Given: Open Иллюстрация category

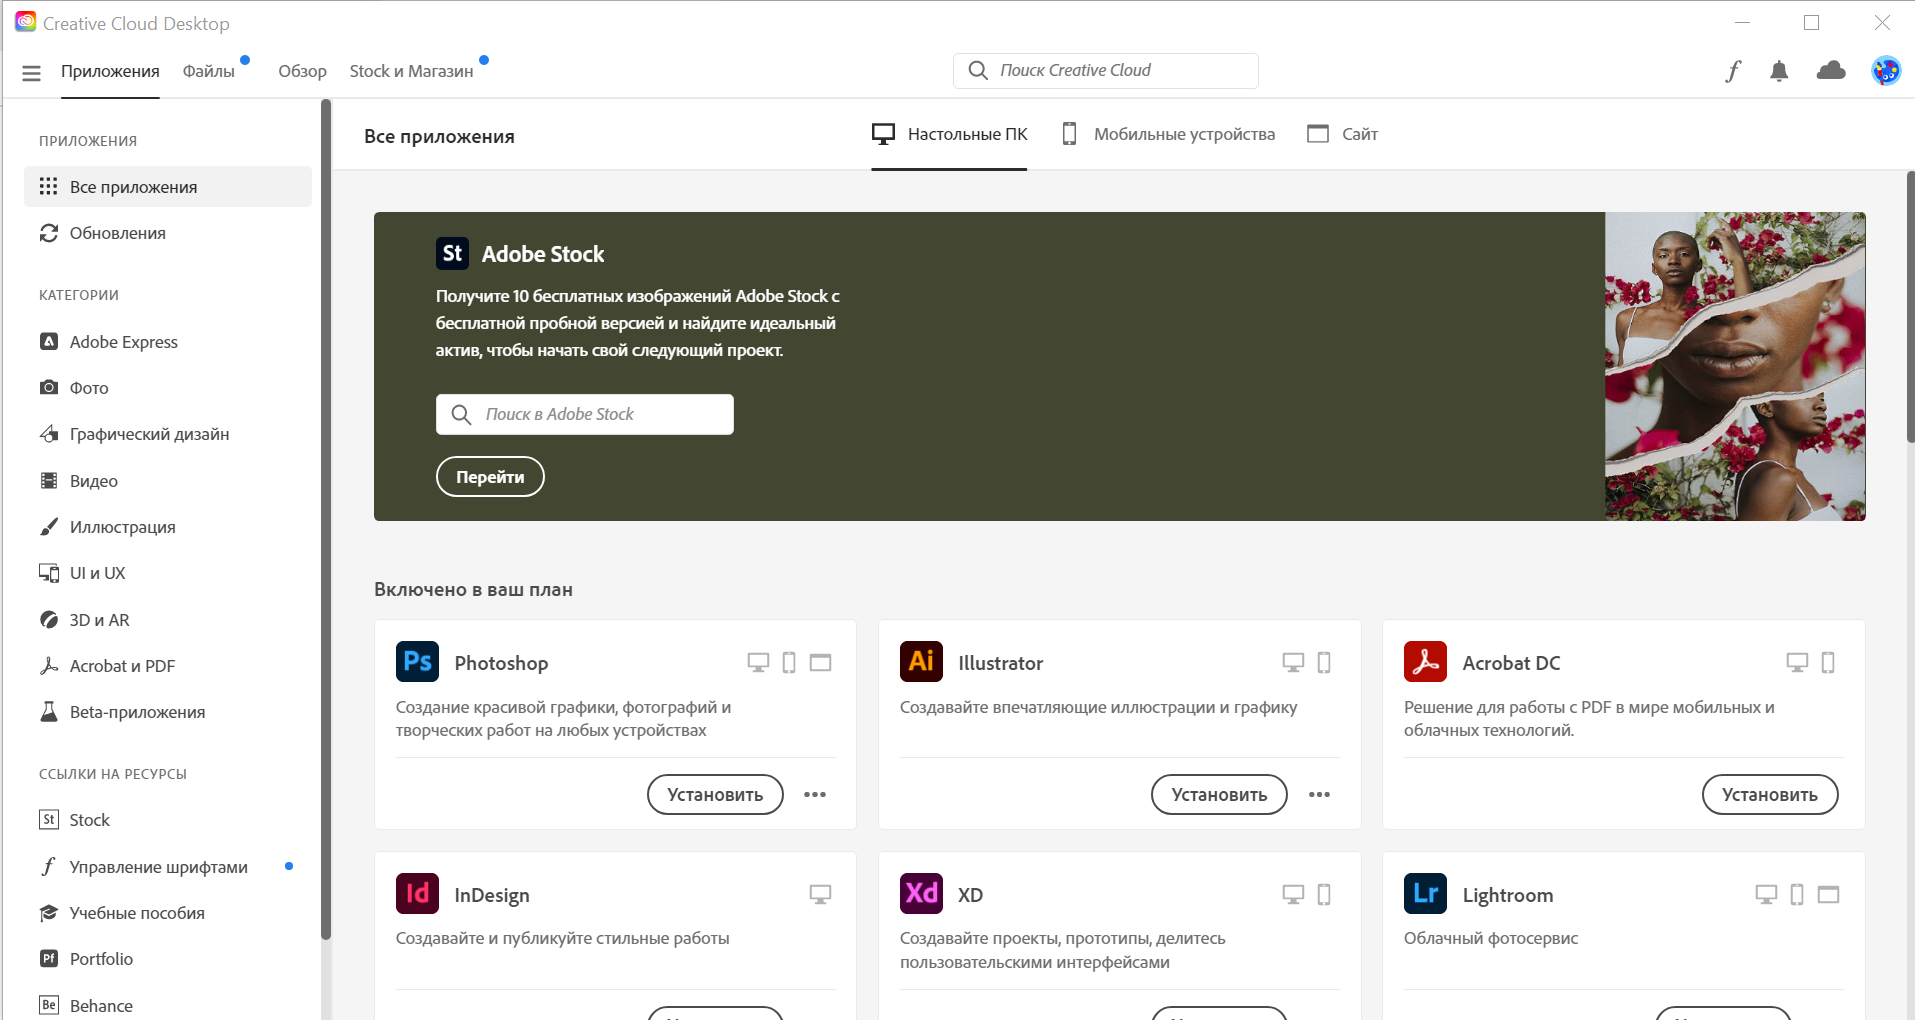Looking at the screenshot, I should coord(168,527).
